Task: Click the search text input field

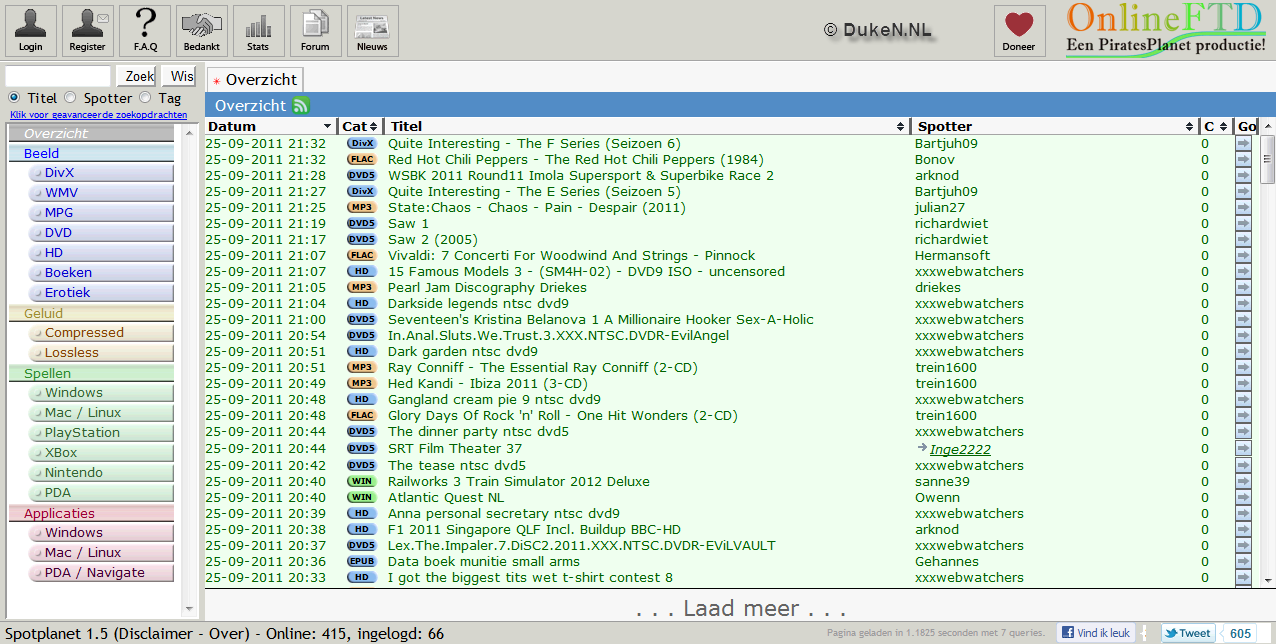Action: coord(58,76)
